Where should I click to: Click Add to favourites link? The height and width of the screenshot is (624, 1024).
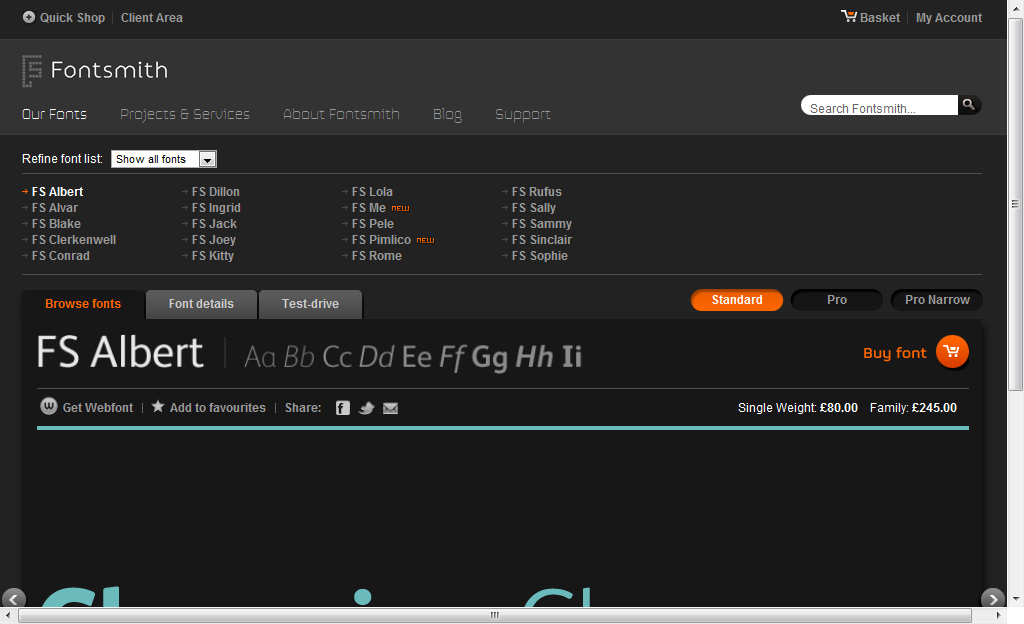[217, 408]
